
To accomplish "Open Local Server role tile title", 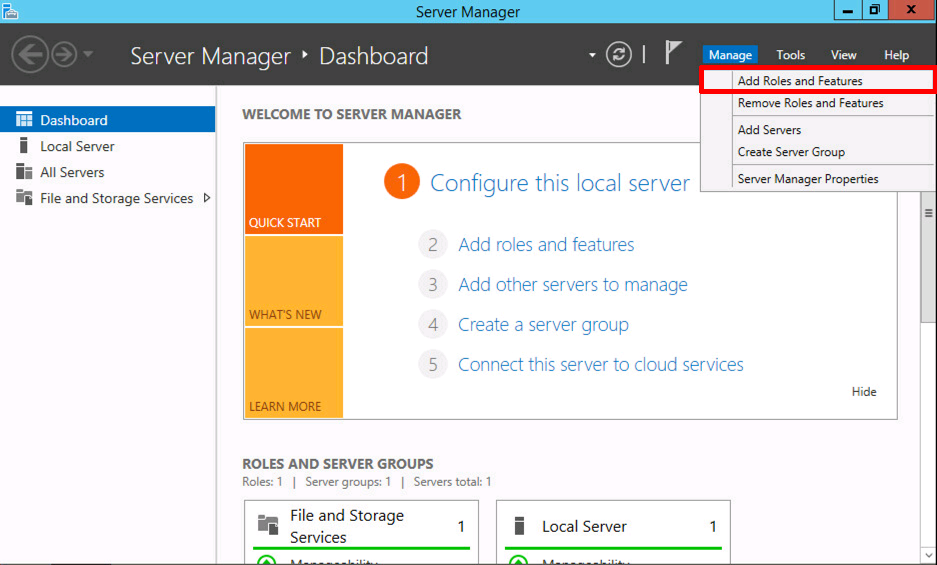I will [x=584, y=526].
